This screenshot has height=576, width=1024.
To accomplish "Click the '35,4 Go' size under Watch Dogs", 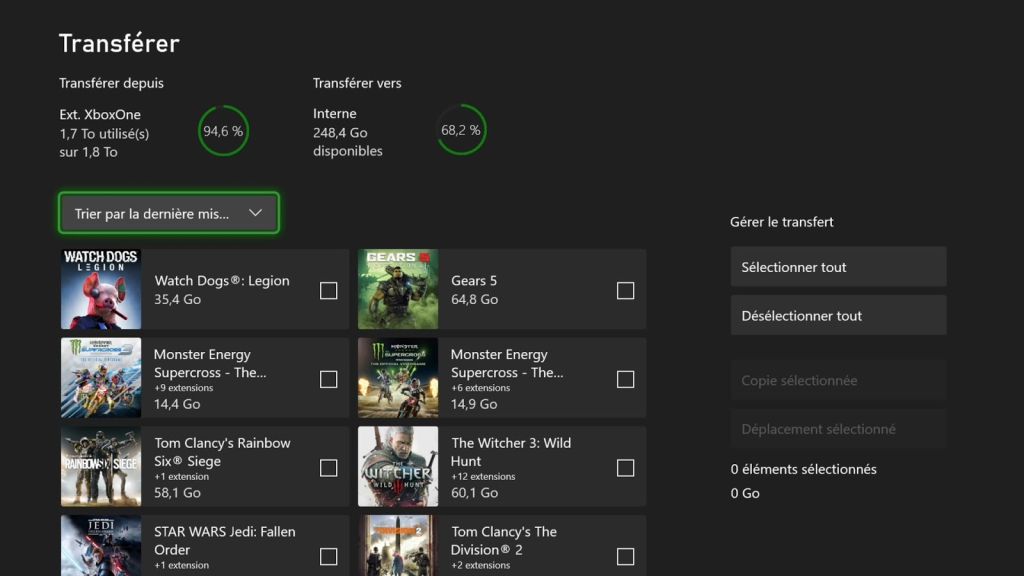I will (x=178, y=299).
